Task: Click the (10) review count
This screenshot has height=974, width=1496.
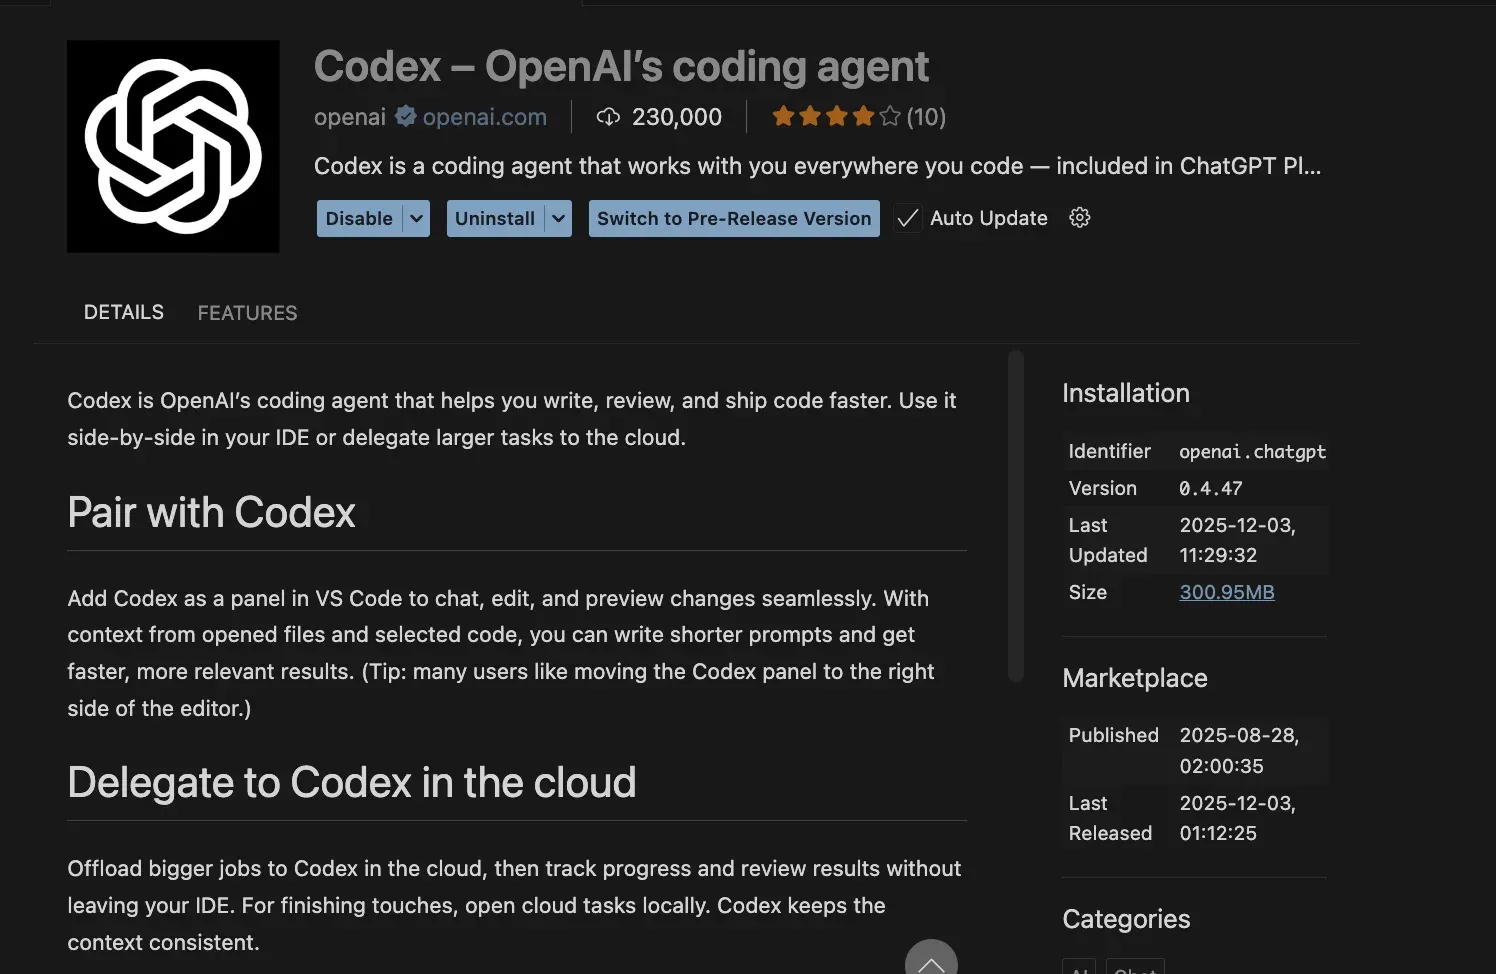Action: click(926, 117)
